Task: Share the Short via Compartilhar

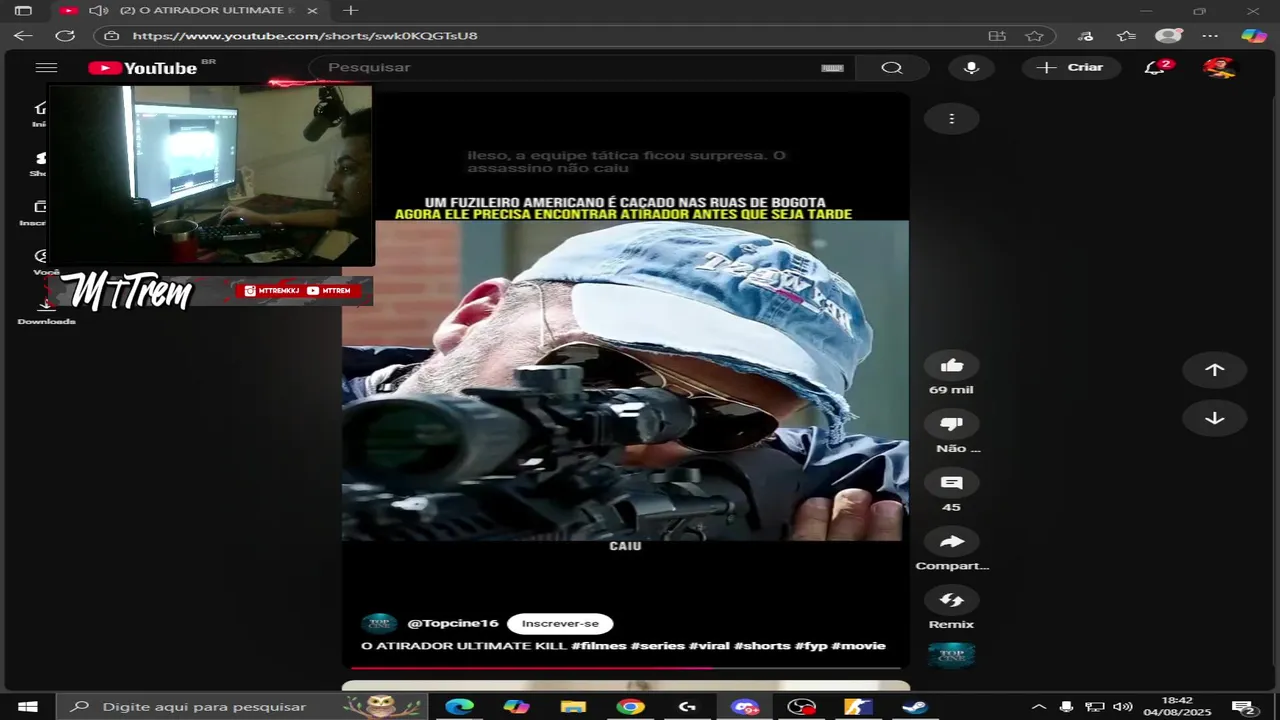Action: (951, 542)
